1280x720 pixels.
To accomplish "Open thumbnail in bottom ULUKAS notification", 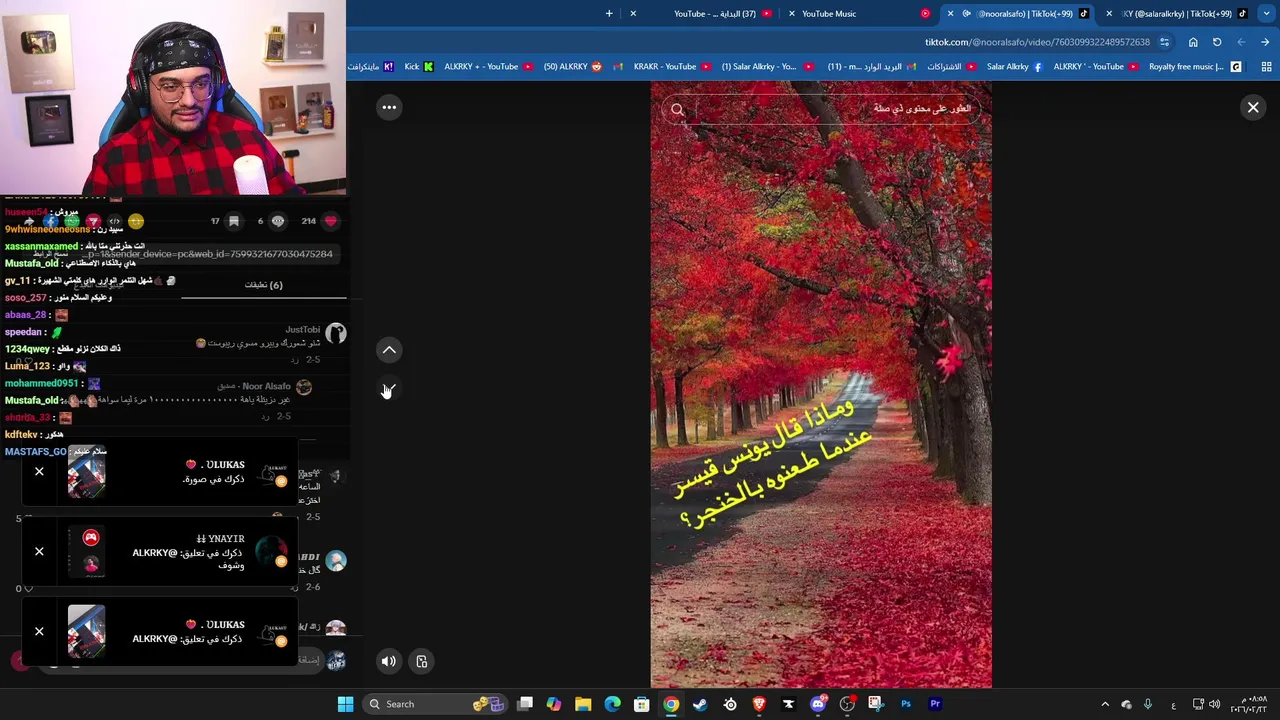I will [86, 632].
